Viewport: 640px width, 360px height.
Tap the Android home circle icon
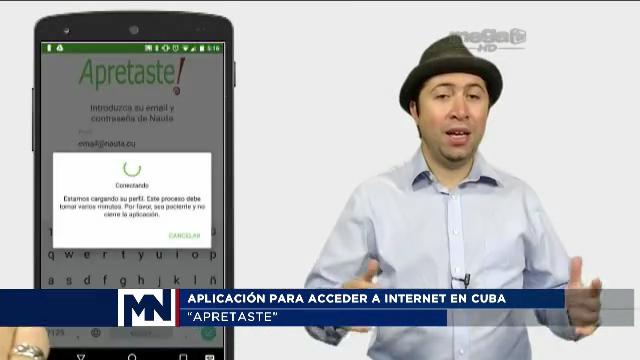[x=132, y=357]
